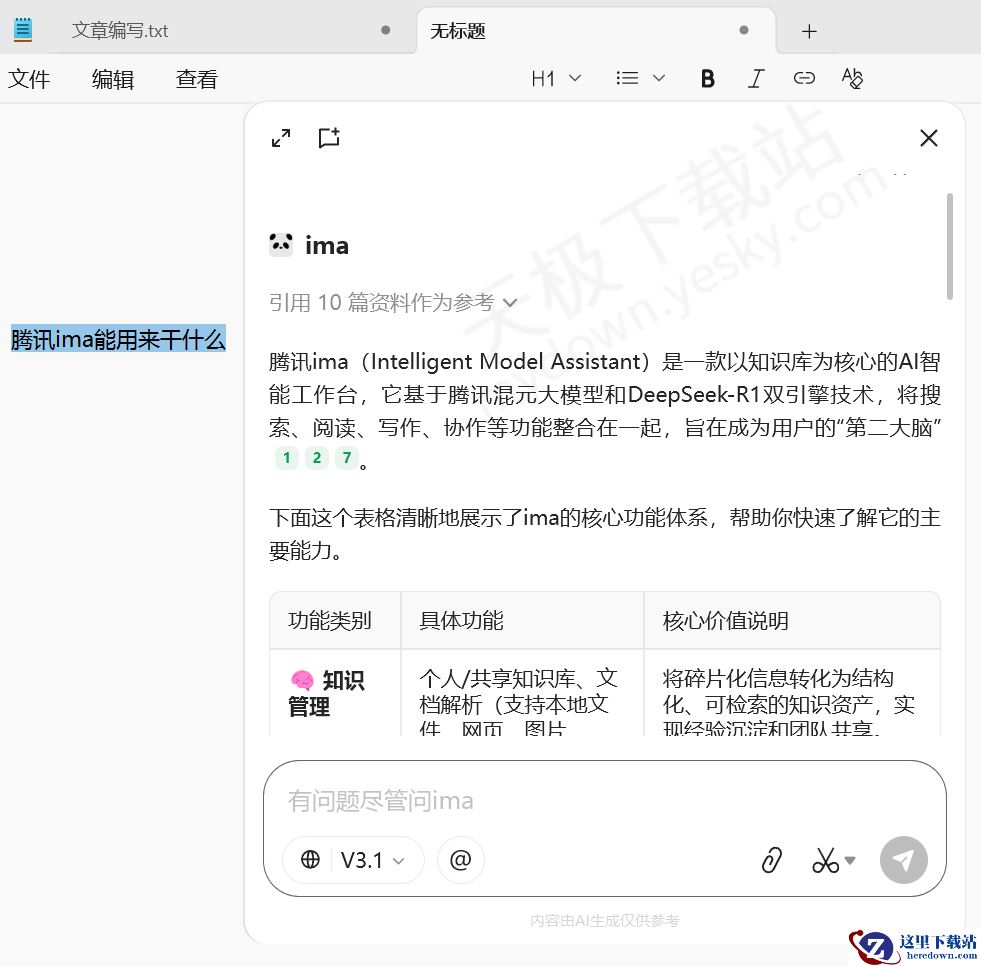
Task: Click the @ mention icon
Action: tap(460, 860)
